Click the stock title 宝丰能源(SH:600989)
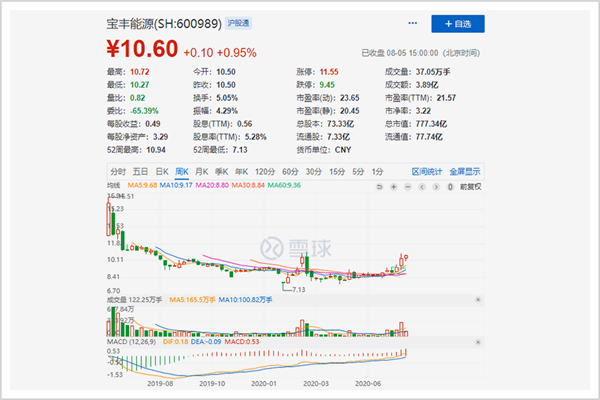The width and height of the screenshot is (600, 400). (164, 24)
